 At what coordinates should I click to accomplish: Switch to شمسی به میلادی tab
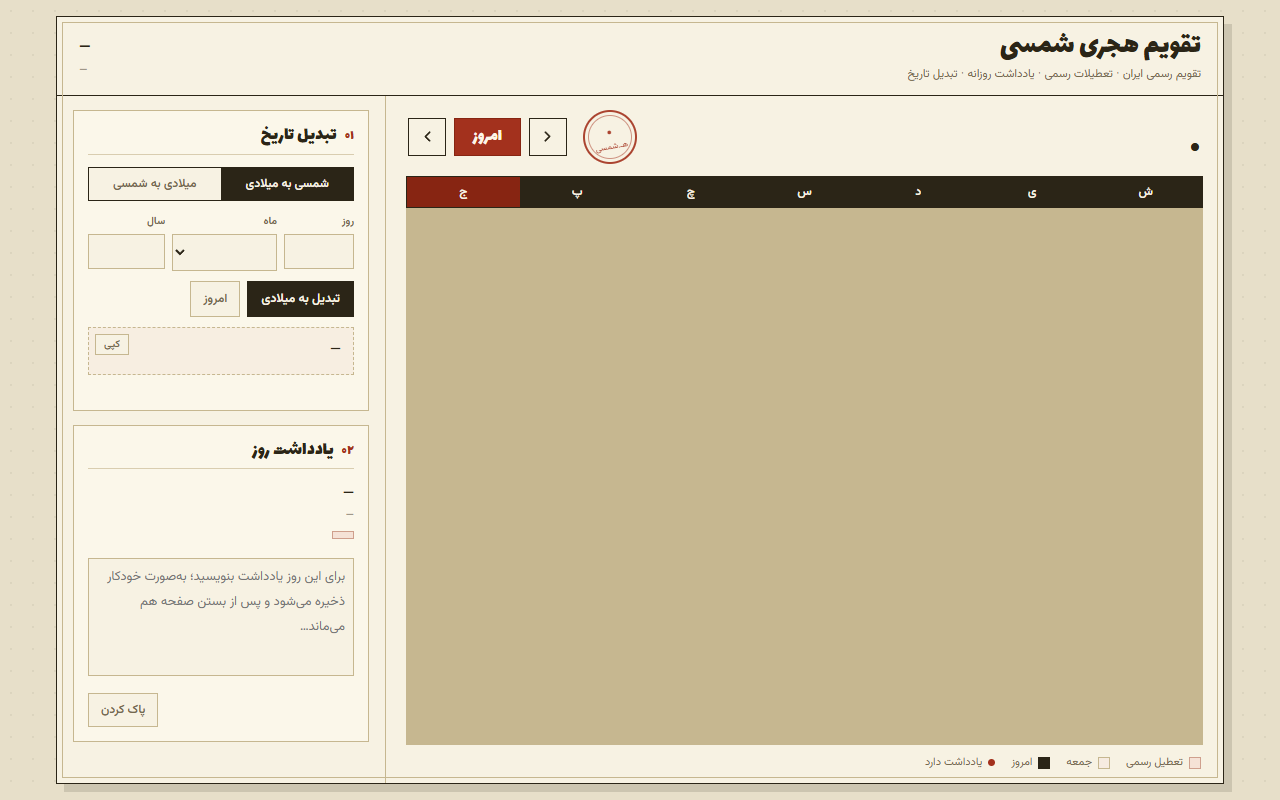tap(287, 184)
